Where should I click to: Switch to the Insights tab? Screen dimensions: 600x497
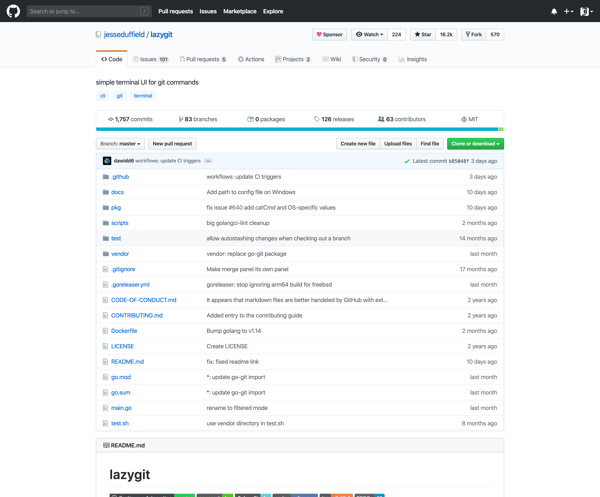[x=412, y=59]
